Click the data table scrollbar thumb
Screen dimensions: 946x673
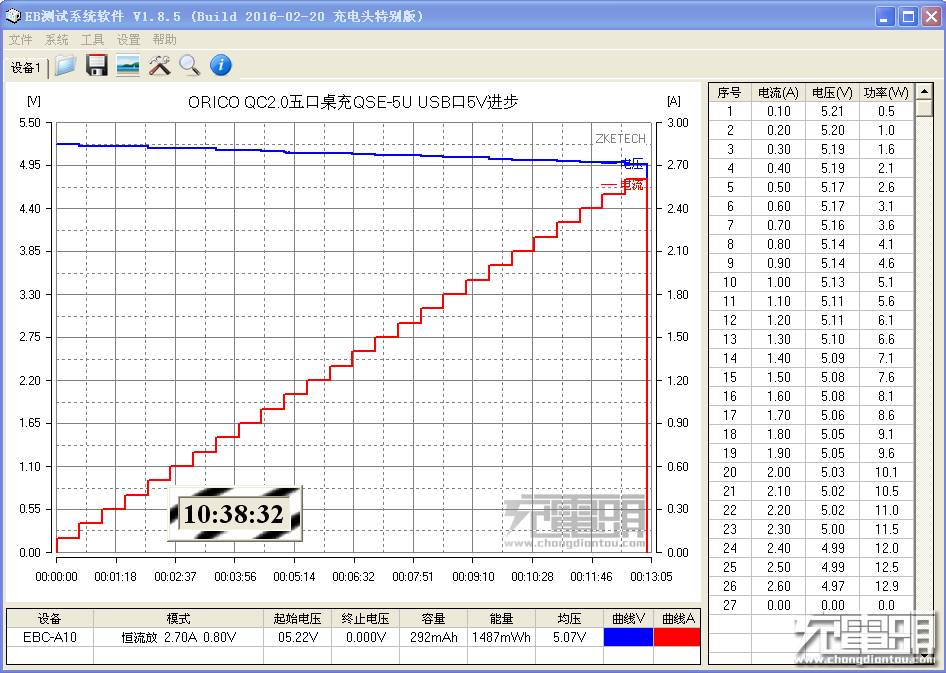click(x=924, y=109)
